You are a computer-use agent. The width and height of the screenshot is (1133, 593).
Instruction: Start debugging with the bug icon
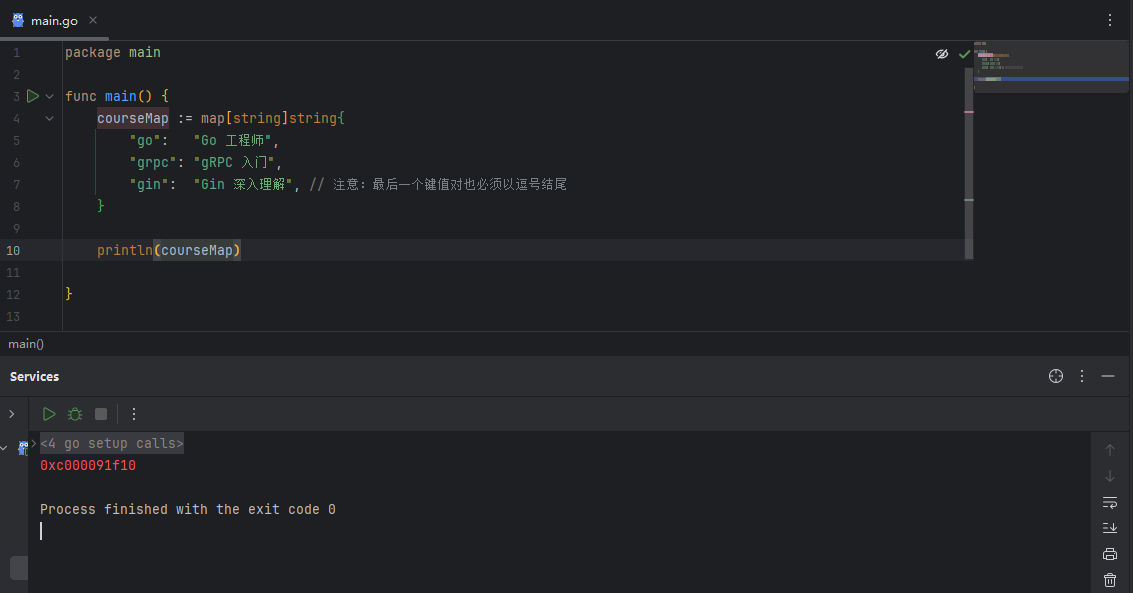pos(75,414)
